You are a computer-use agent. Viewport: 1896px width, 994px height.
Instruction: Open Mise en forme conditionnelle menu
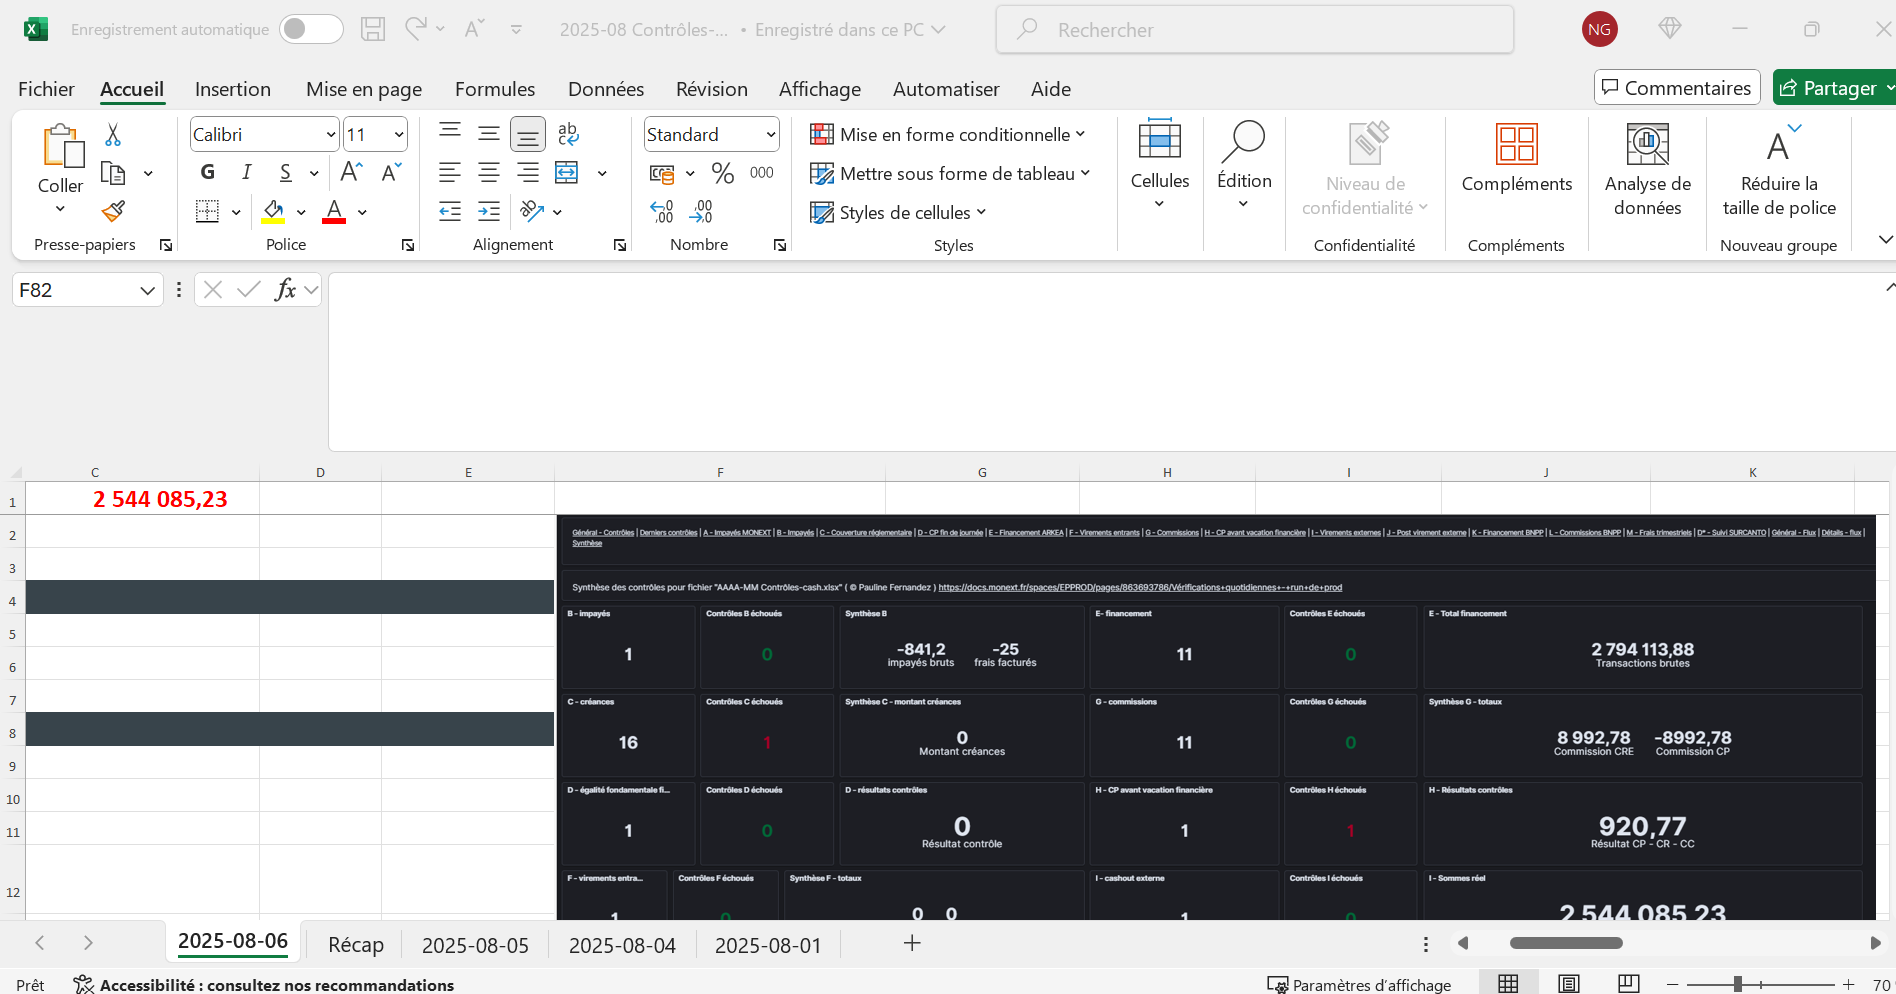click(947, 134)
